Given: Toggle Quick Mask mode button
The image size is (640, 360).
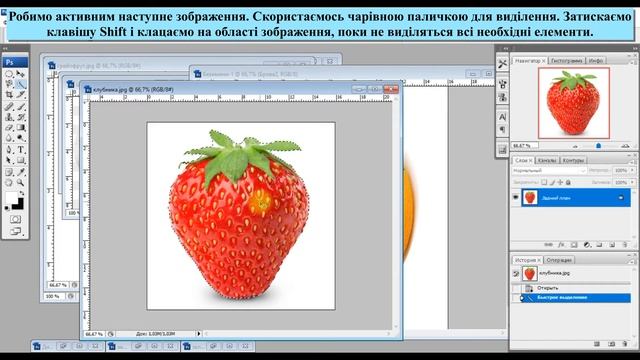Looking at the screenshot, I should (x=15, y=219).
